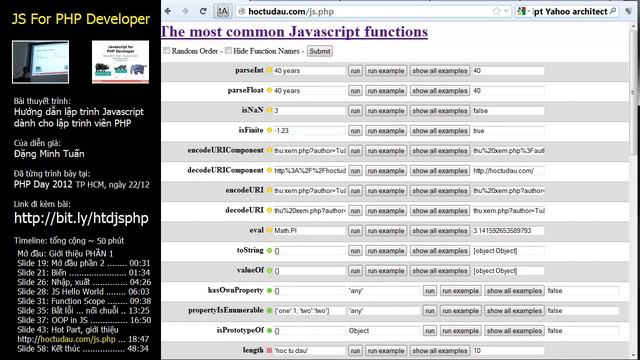Open 'The most common Javascript functions' heading link
This screenshot has width=640, height=360.
294,31
